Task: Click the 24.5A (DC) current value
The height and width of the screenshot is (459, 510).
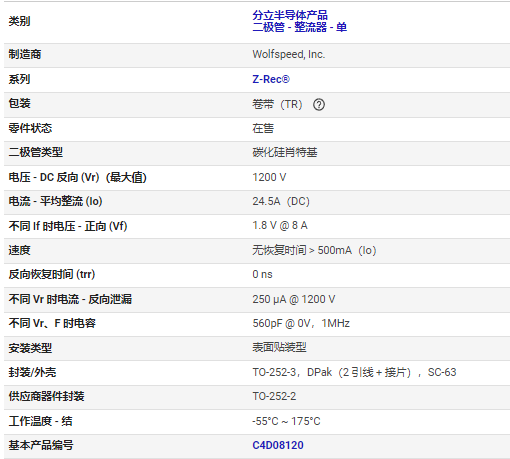Action: (x=281, y=201)
